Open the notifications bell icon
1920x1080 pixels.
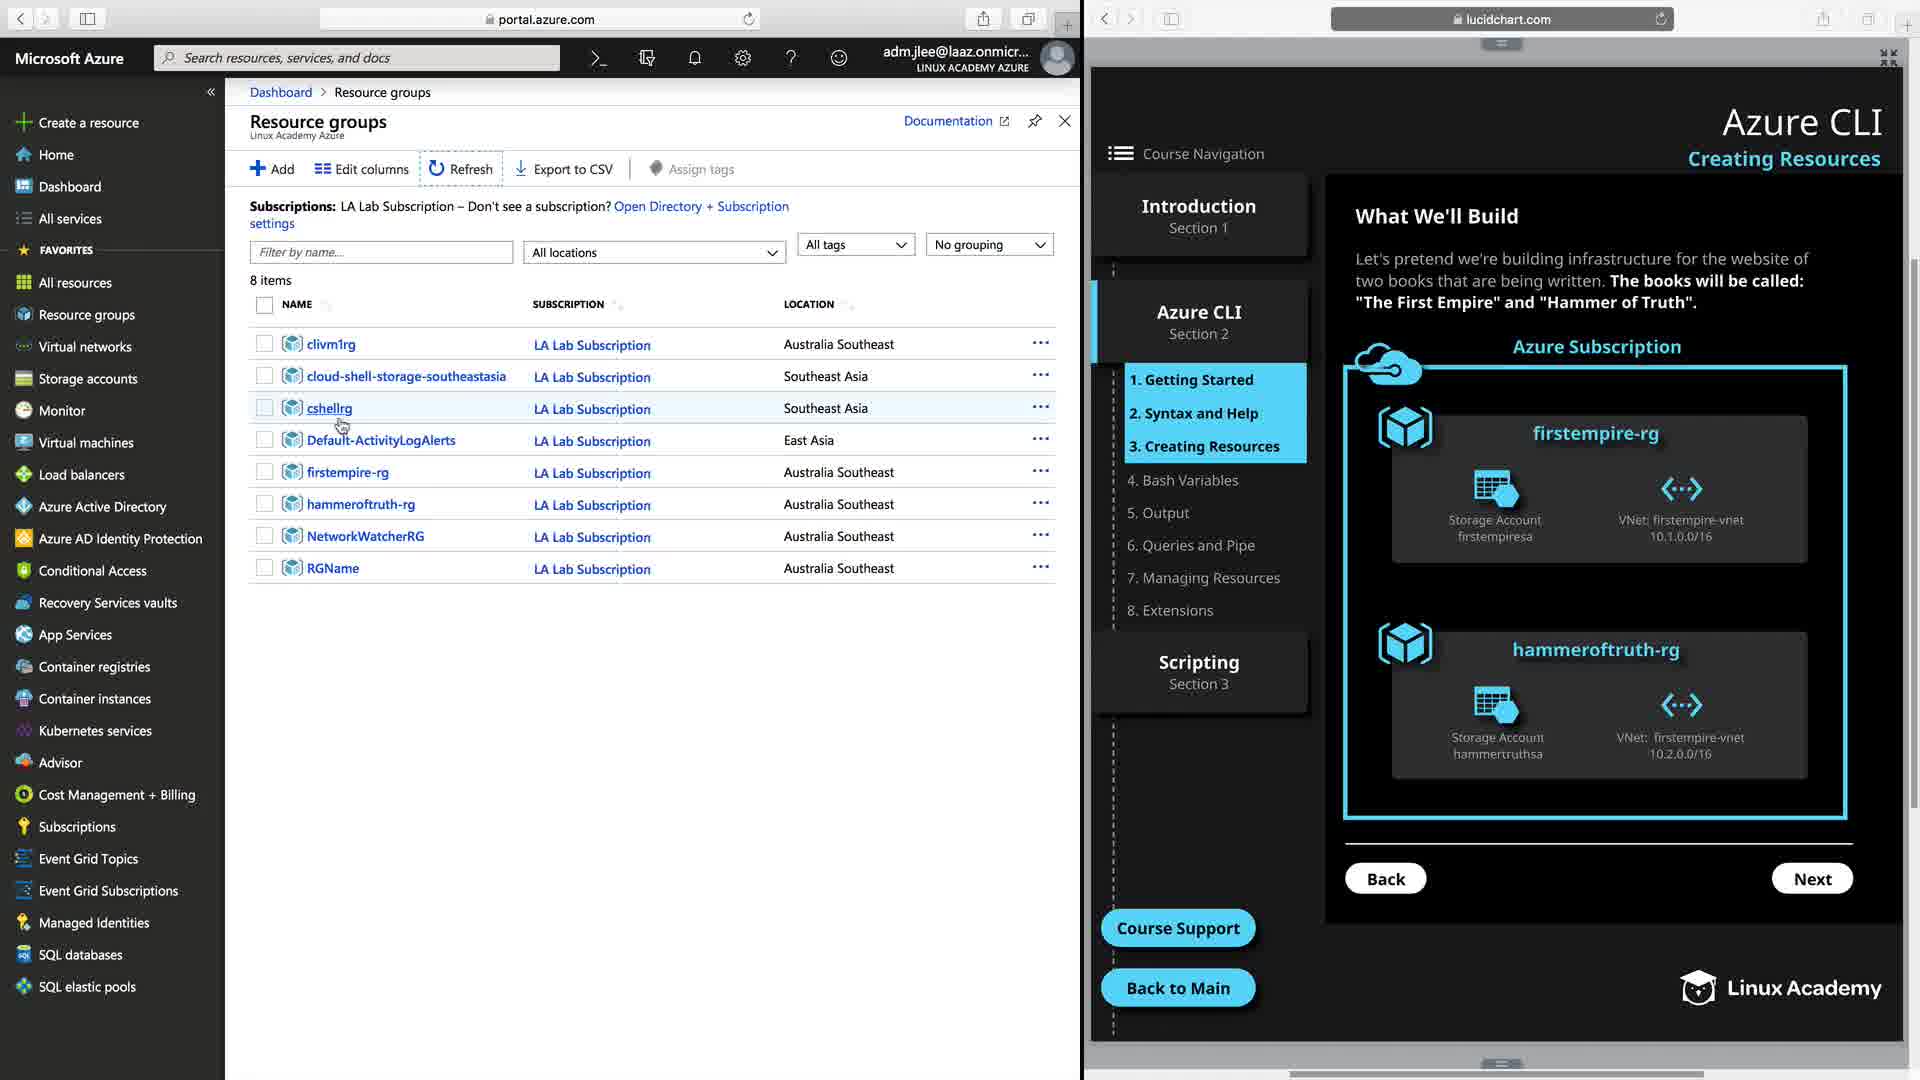(x=694, y=58)
